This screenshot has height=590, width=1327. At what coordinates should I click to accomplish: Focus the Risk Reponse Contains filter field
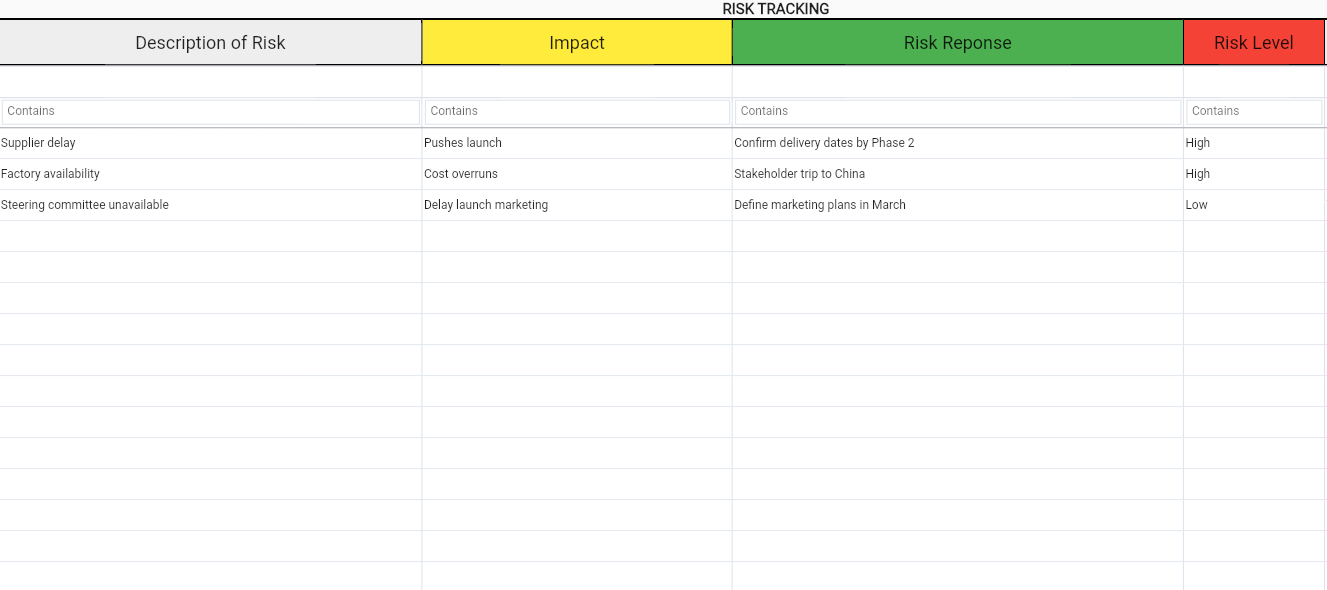point(957,111)
